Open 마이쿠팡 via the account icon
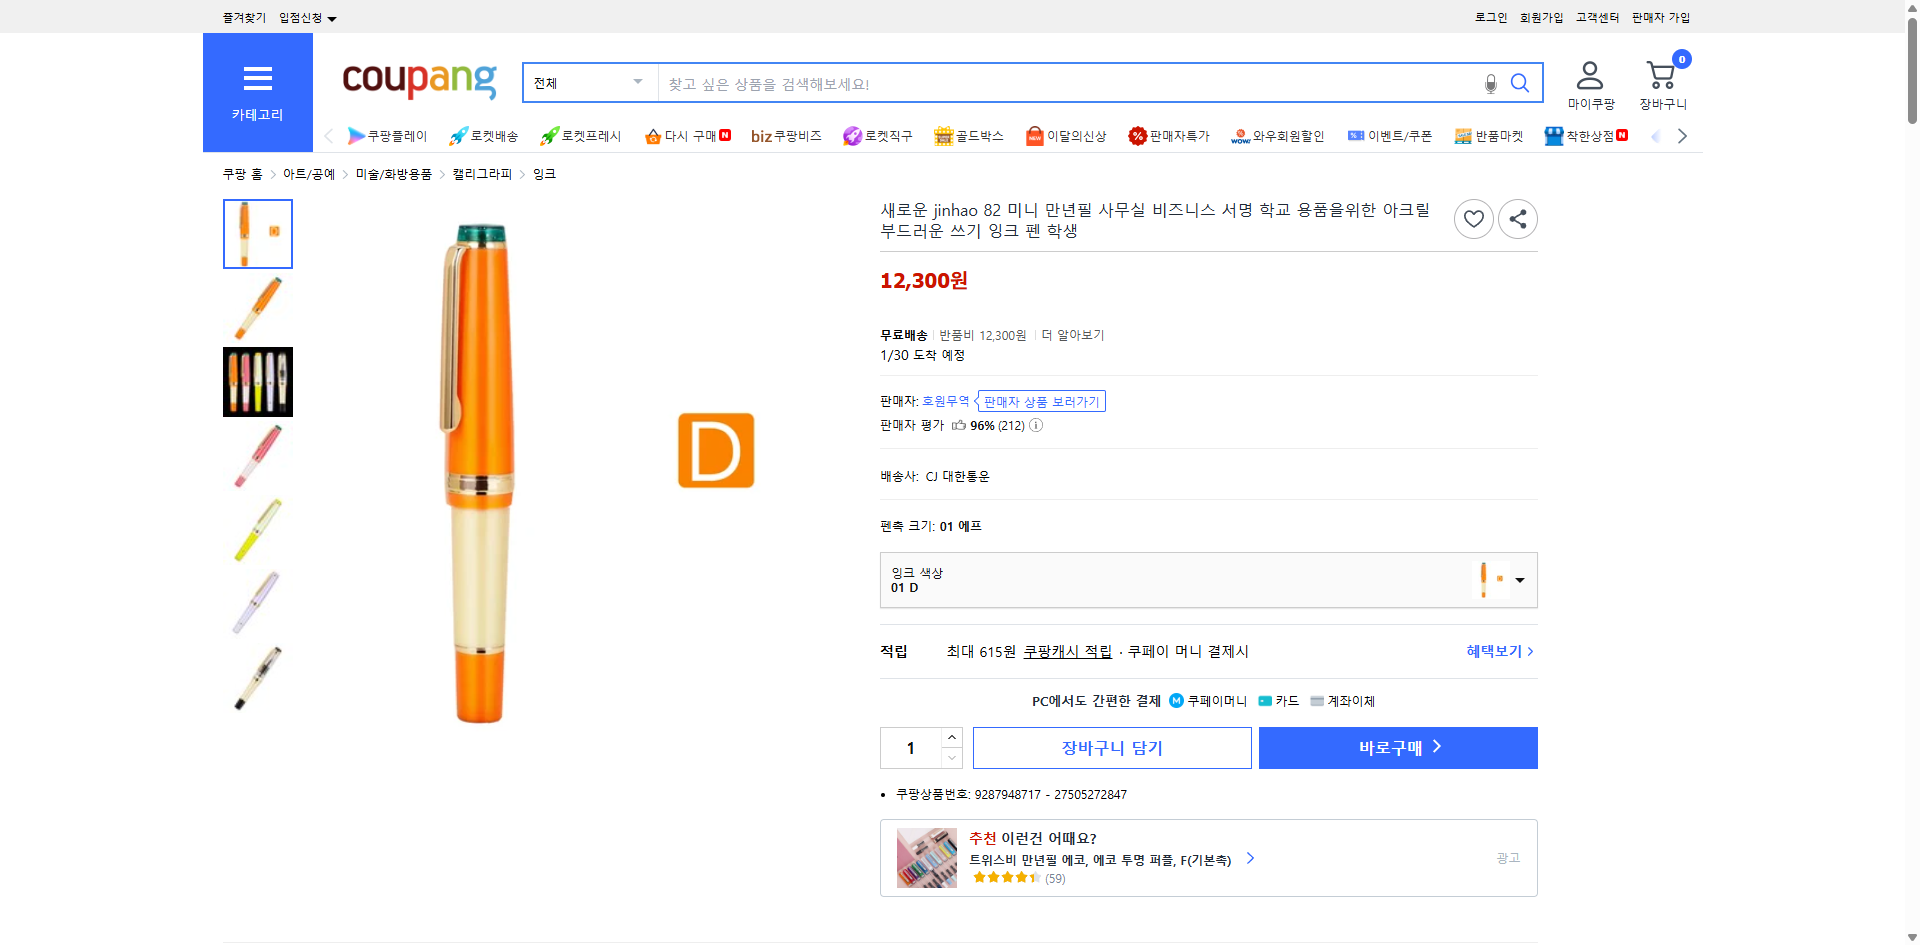Image resolution: width=1920 pixels, height=945 pixels. [1588, 74]
